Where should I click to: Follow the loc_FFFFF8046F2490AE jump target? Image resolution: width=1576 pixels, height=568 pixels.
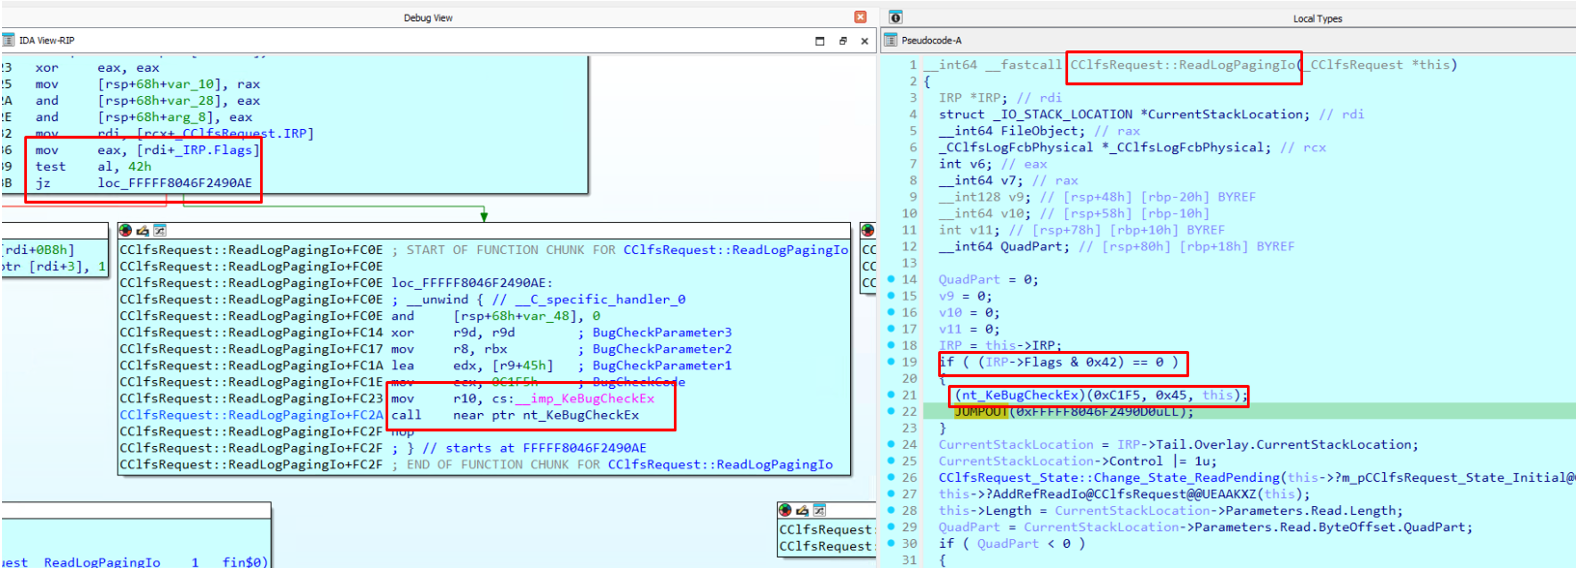174,183
